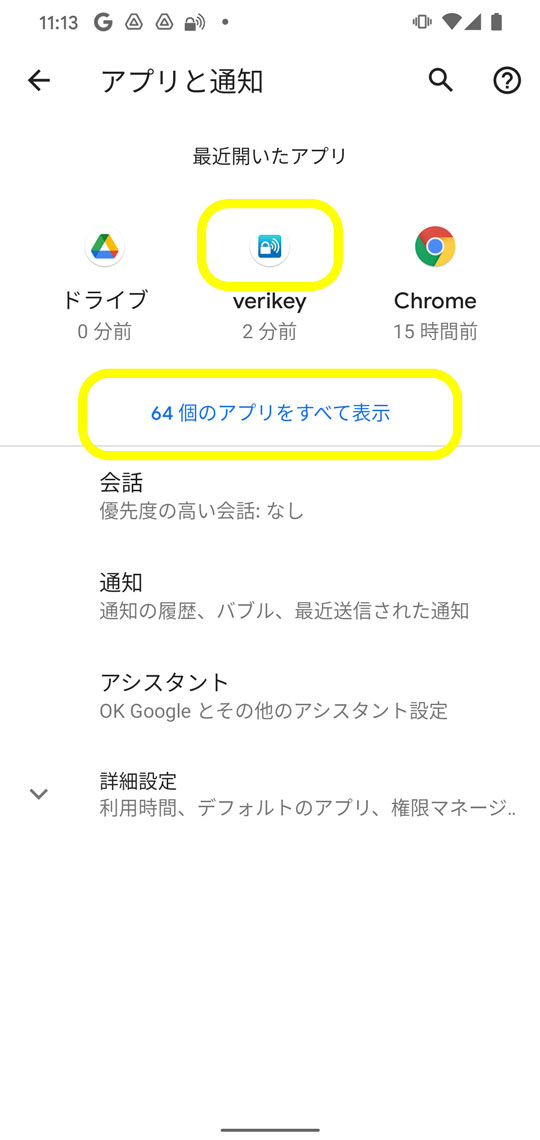
Task: Tap the battery icon in status bar
Action: (x=496, y=23)
